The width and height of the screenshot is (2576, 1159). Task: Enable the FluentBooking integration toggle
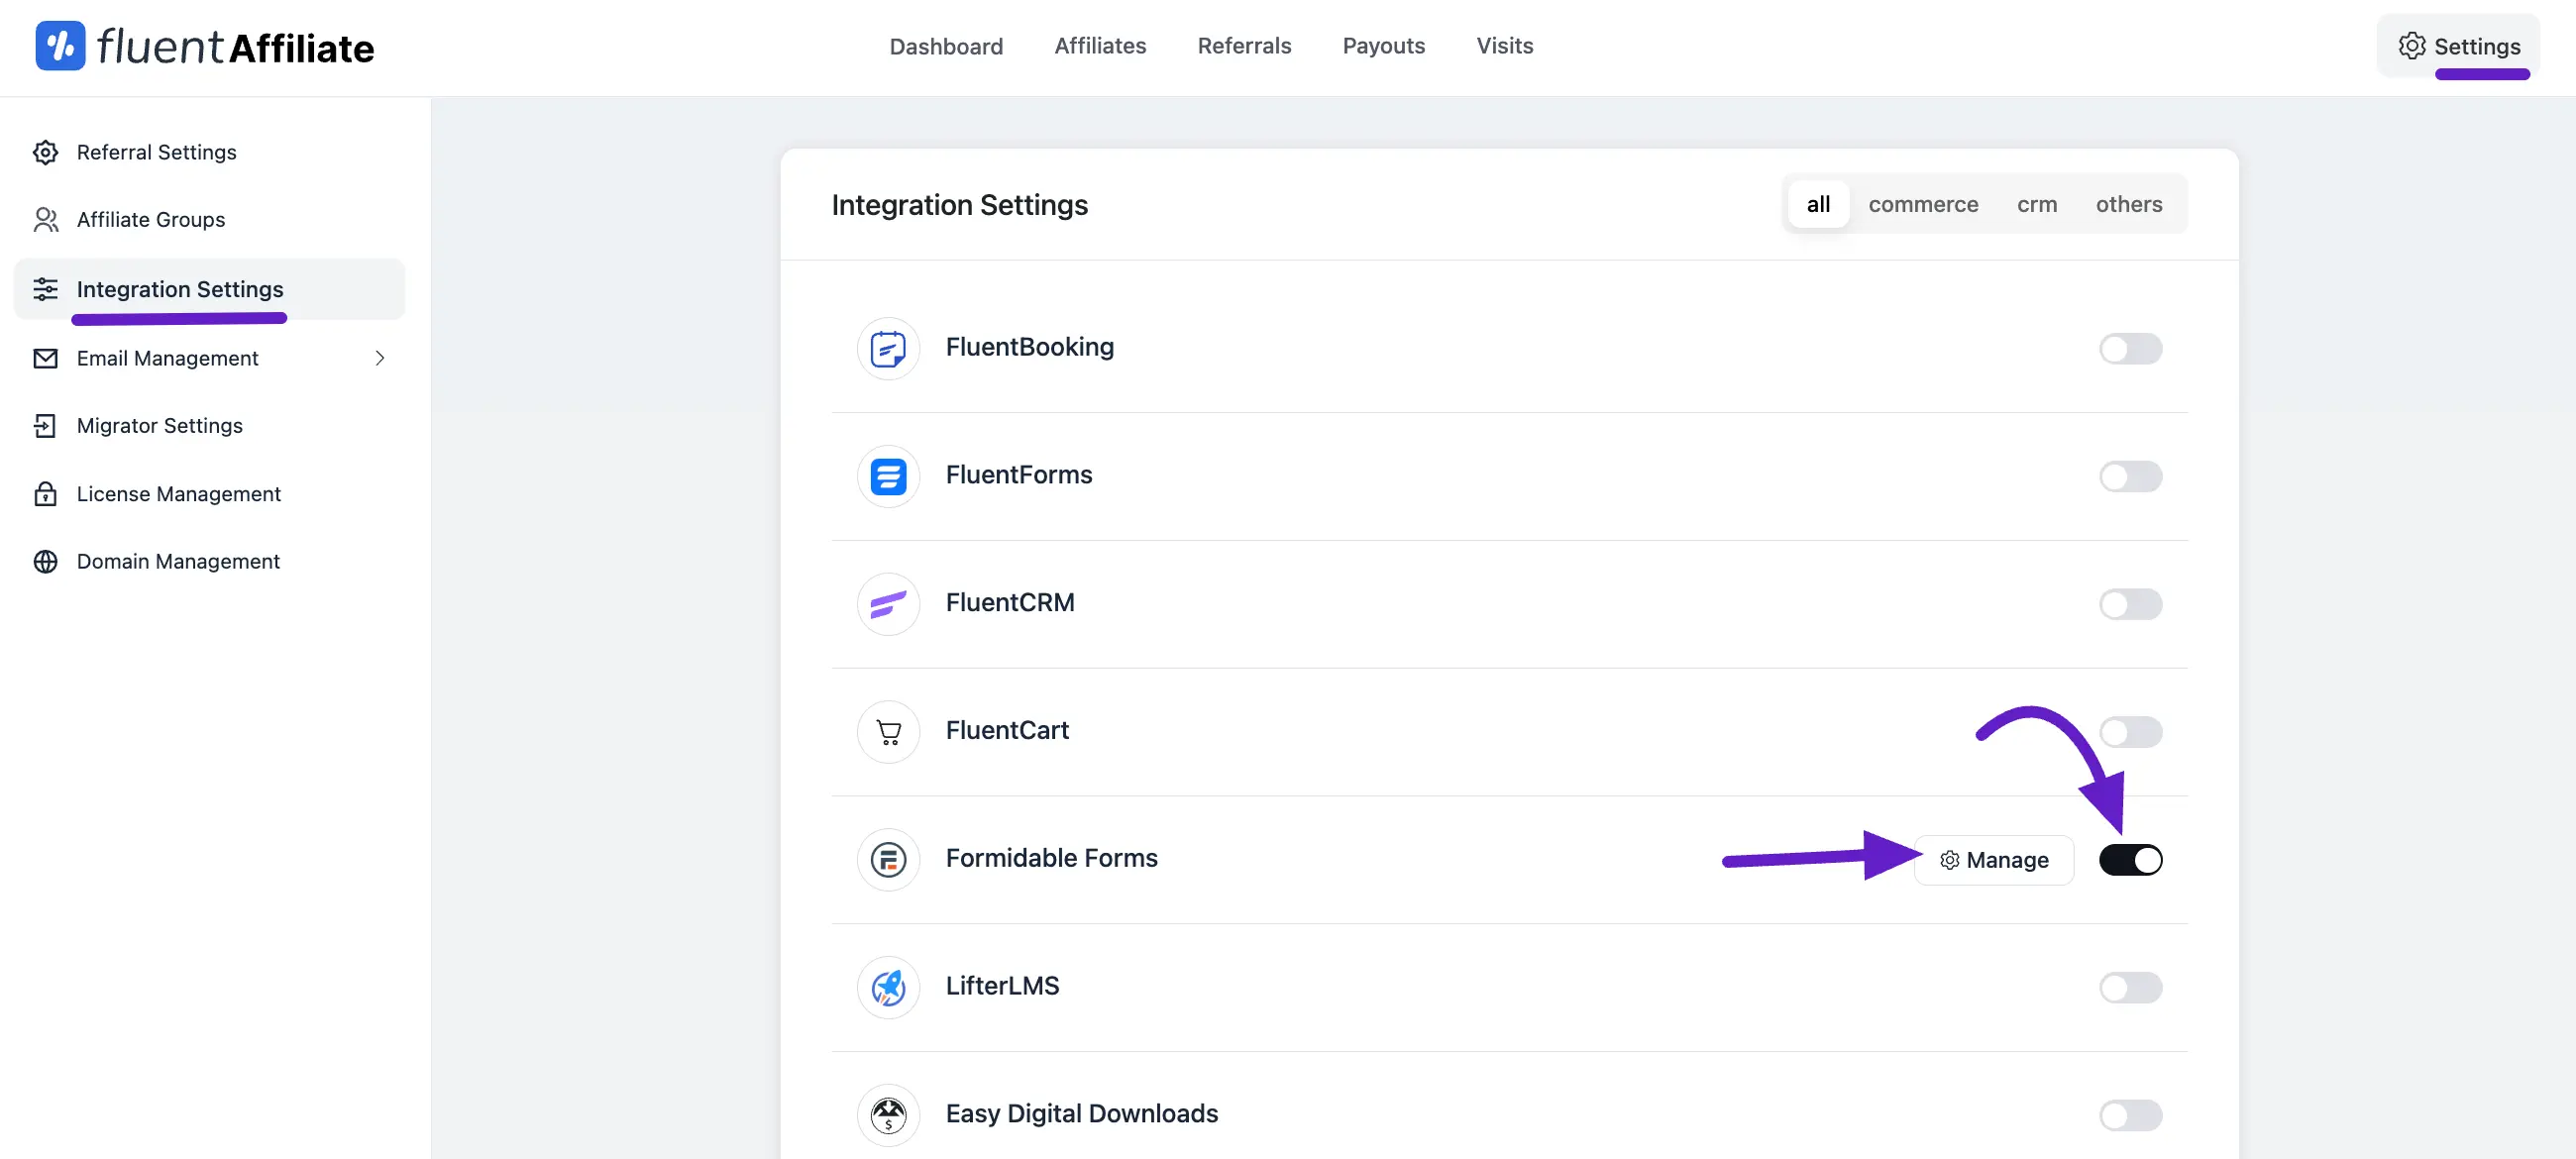(x=2129, y=348)
